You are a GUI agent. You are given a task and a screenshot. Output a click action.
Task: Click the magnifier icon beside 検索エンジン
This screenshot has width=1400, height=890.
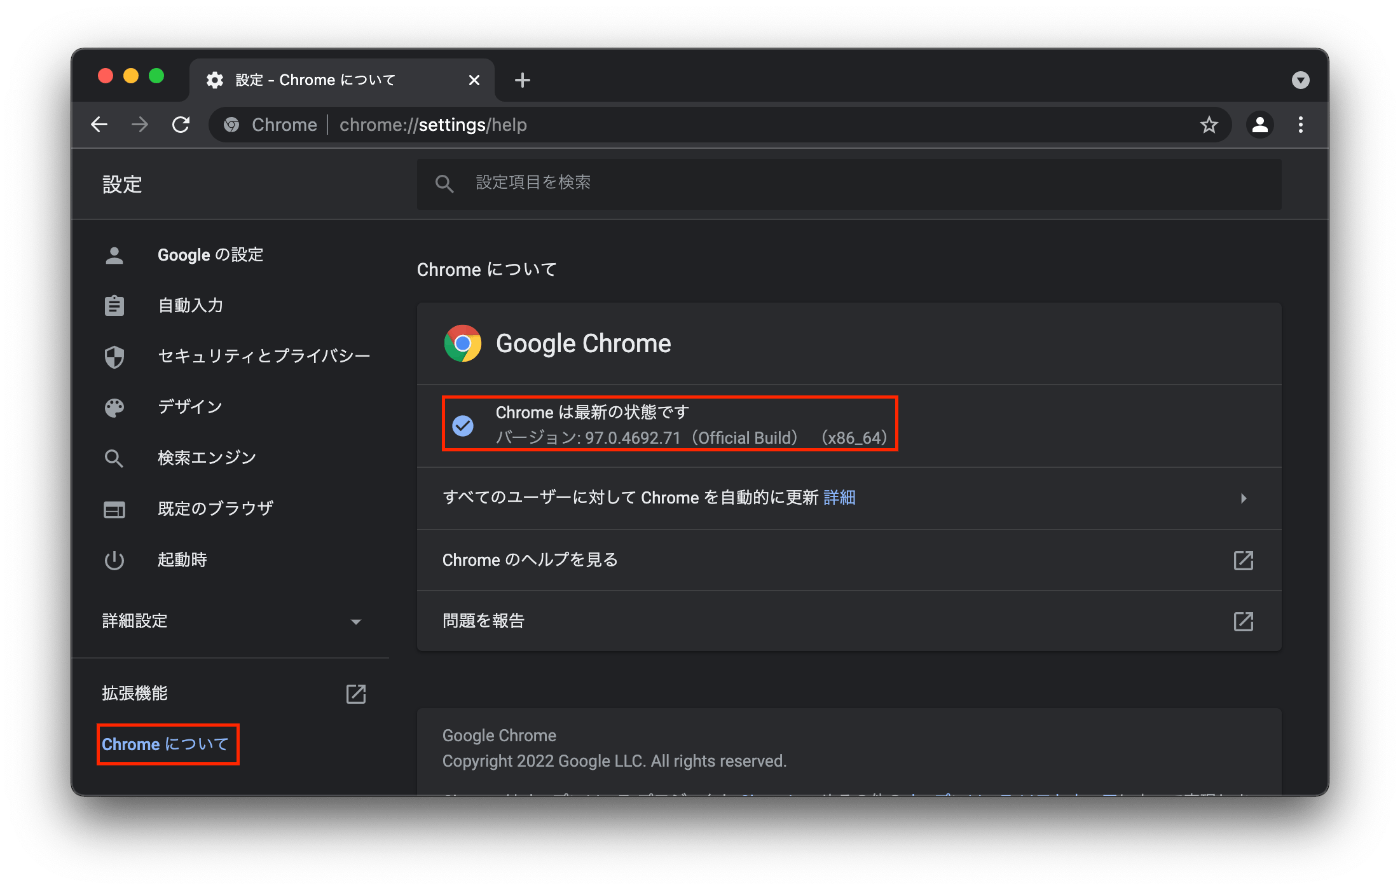(115, 458)
